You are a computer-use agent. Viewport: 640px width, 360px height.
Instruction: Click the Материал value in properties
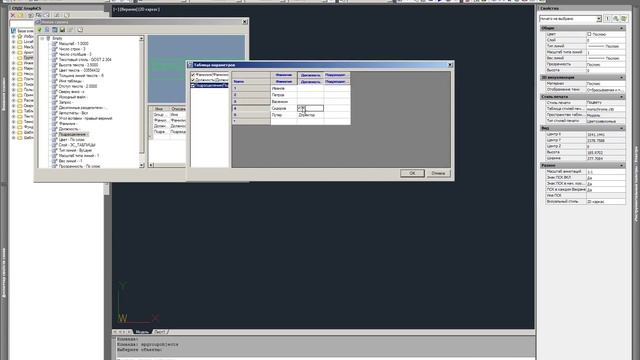click(606, 84)
